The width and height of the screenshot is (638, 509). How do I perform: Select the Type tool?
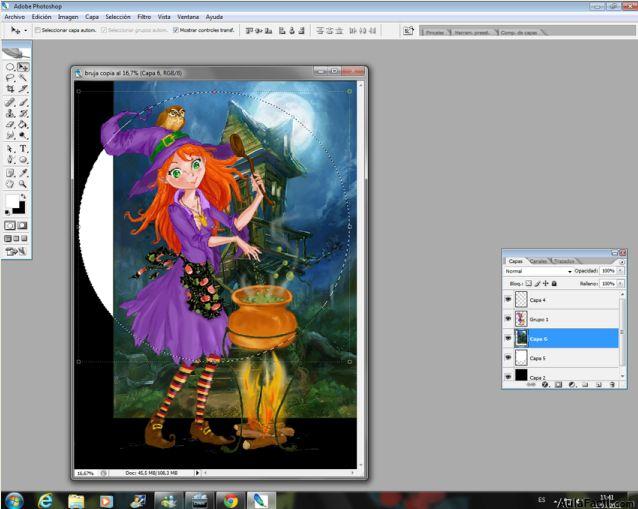coord(23,149)
